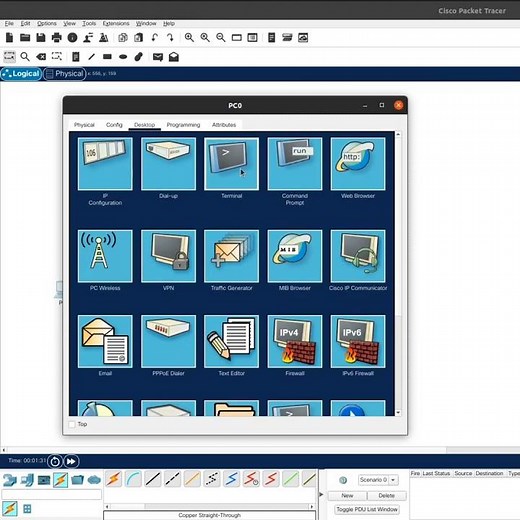Open the Edit menu
Viewport: 520px width, 520px height.
[25, 23]
